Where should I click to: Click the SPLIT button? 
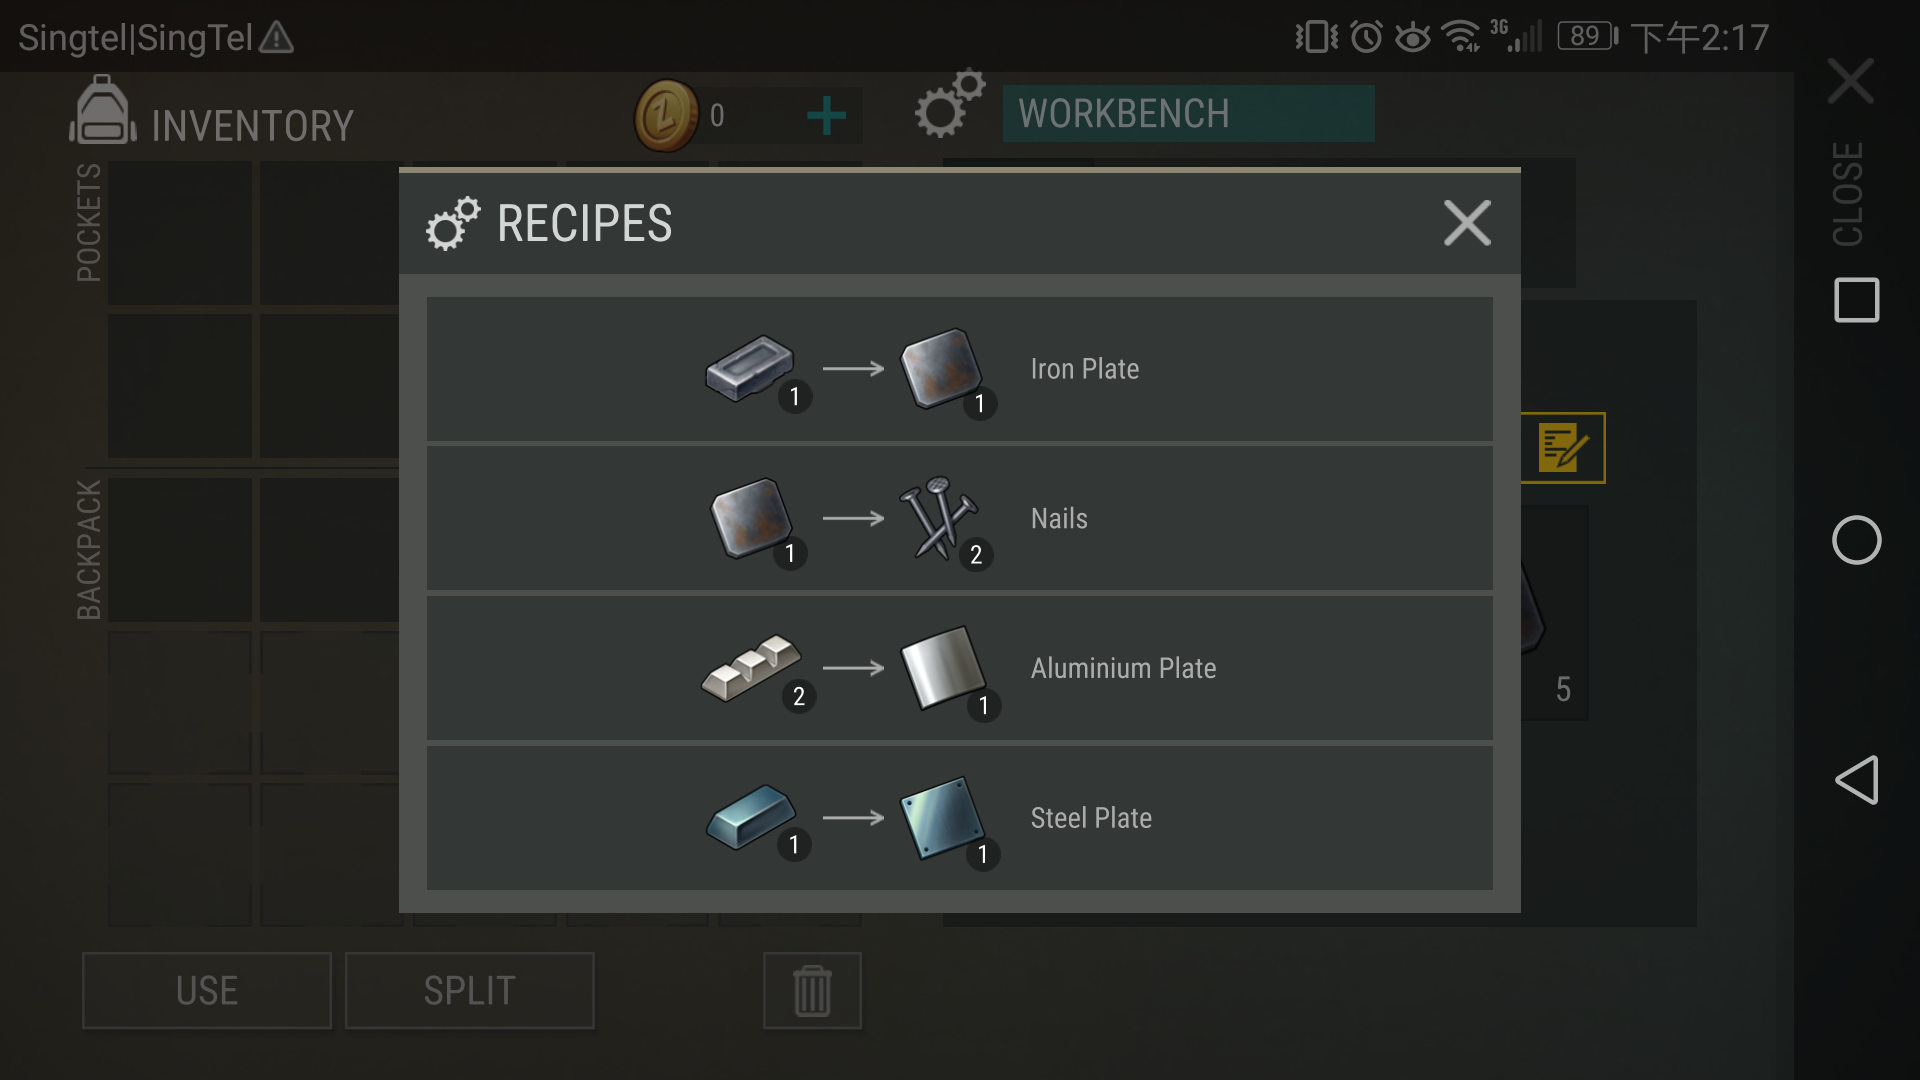[x=470, y=991]
